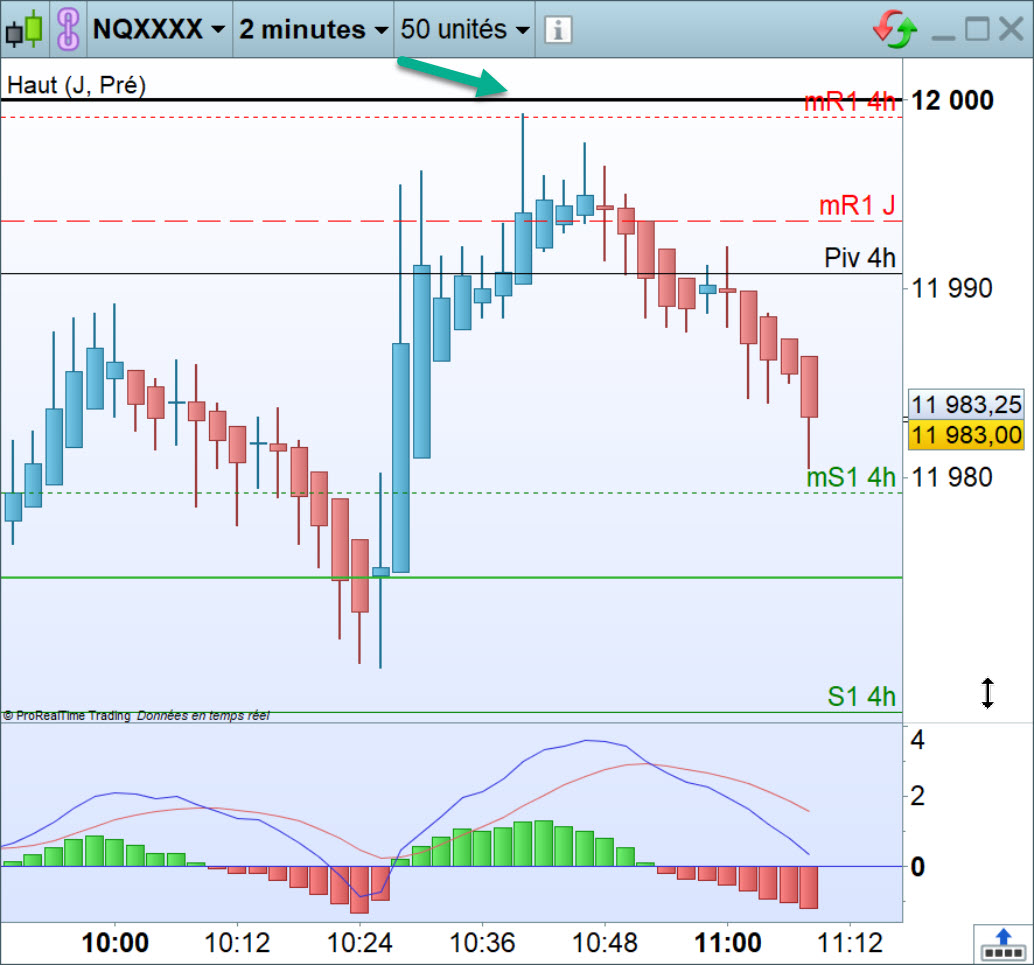Click the 10:48 time axis label
Image resolution: width=1034 pixels, height=965 pixels.
coord(605,943)
